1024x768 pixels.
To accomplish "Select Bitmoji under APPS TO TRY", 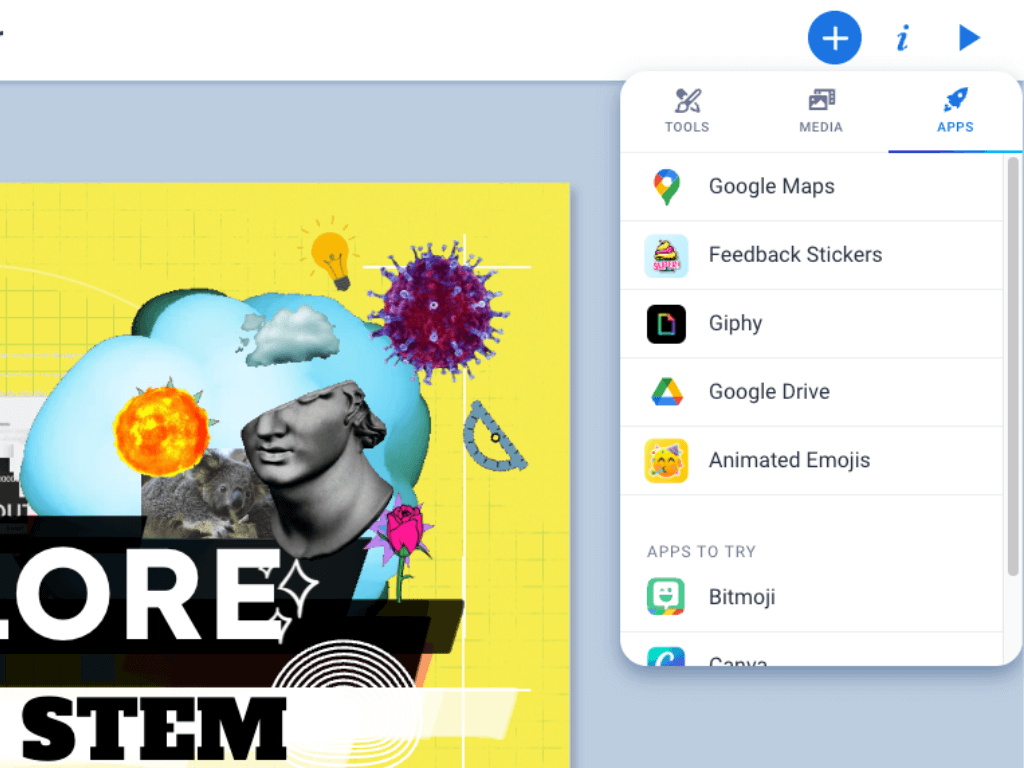I will 742,596.
